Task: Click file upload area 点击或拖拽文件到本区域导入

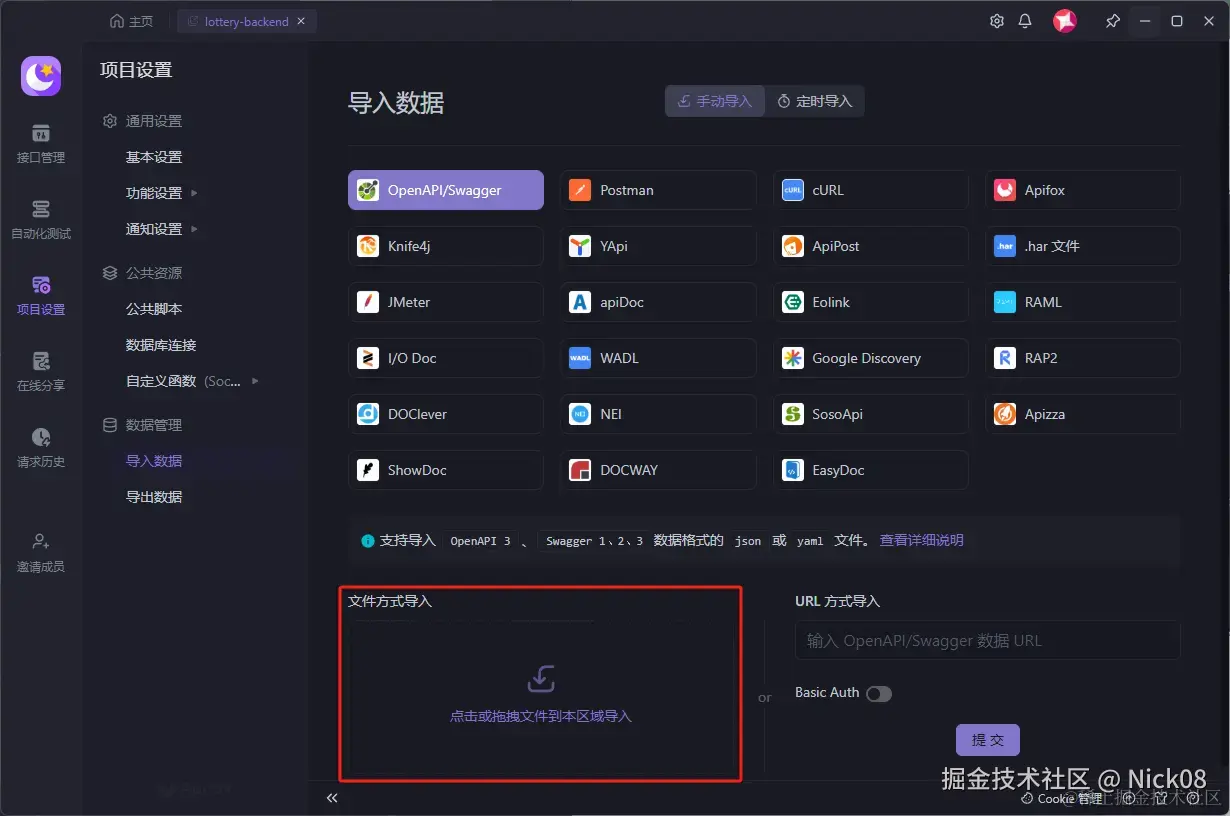Action: point(541,696)
